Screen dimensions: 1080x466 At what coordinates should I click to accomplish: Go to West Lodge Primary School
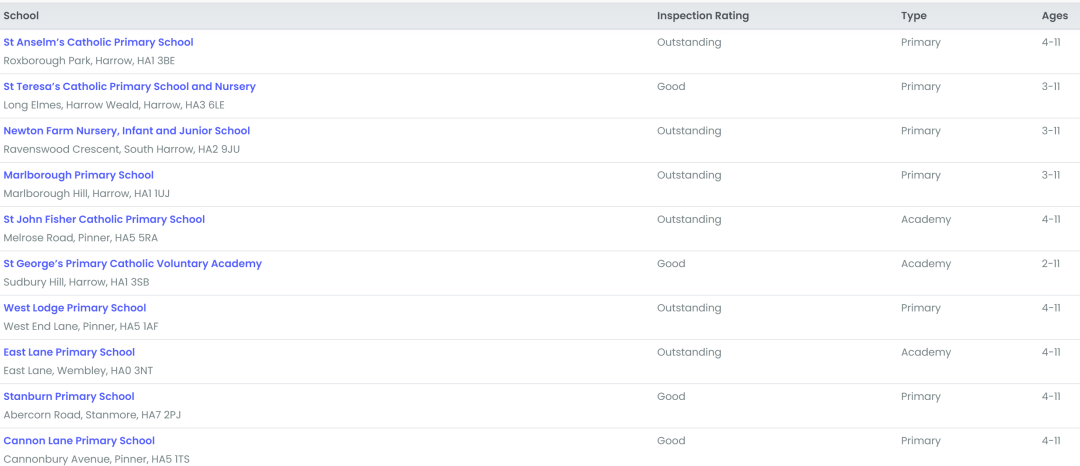click(x=74, y=308)
